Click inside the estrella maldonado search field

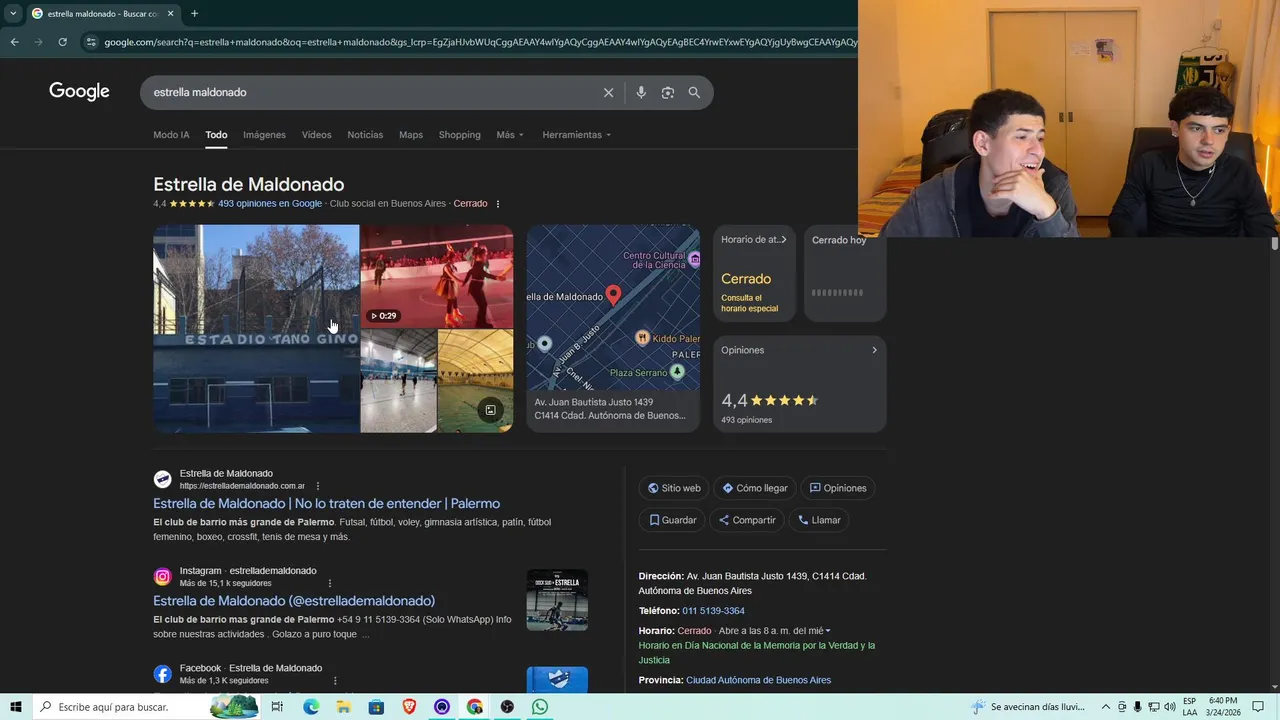coord(370,92)
